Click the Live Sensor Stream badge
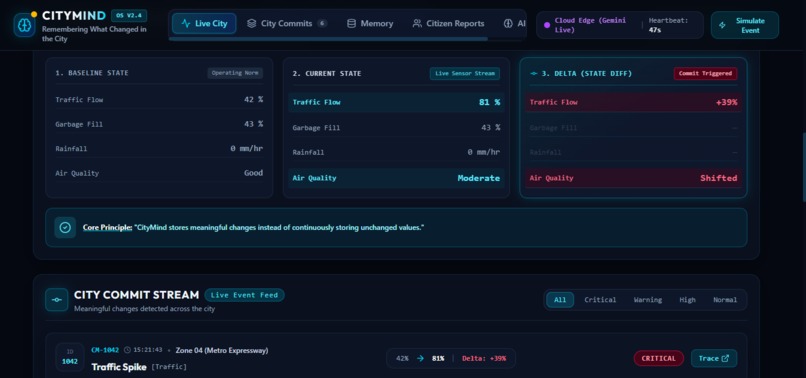This screenshot has height=378, width=806. pos(465,74)
